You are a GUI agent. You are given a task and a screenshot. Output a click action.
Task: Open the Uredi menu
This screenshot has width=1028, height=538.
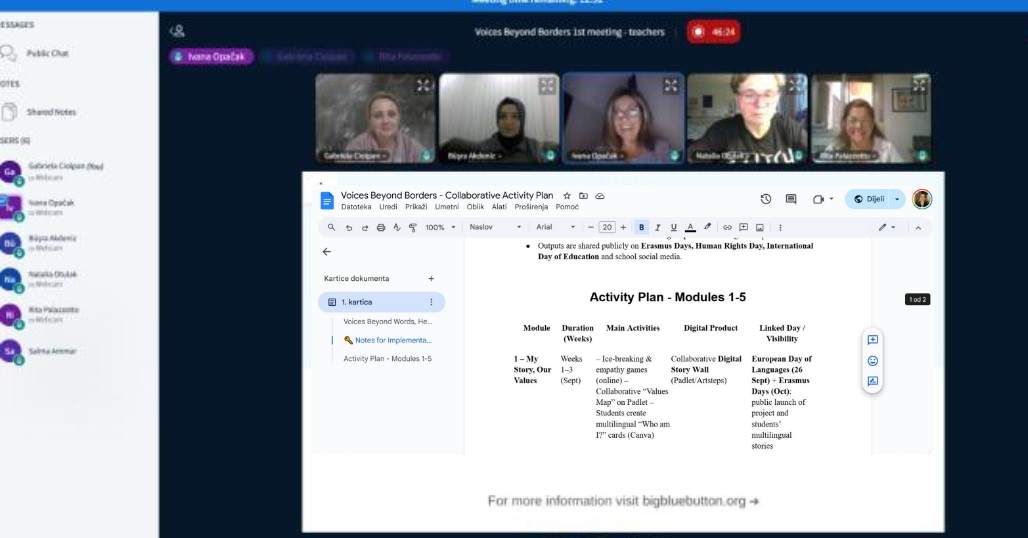(x=388, y=207)
